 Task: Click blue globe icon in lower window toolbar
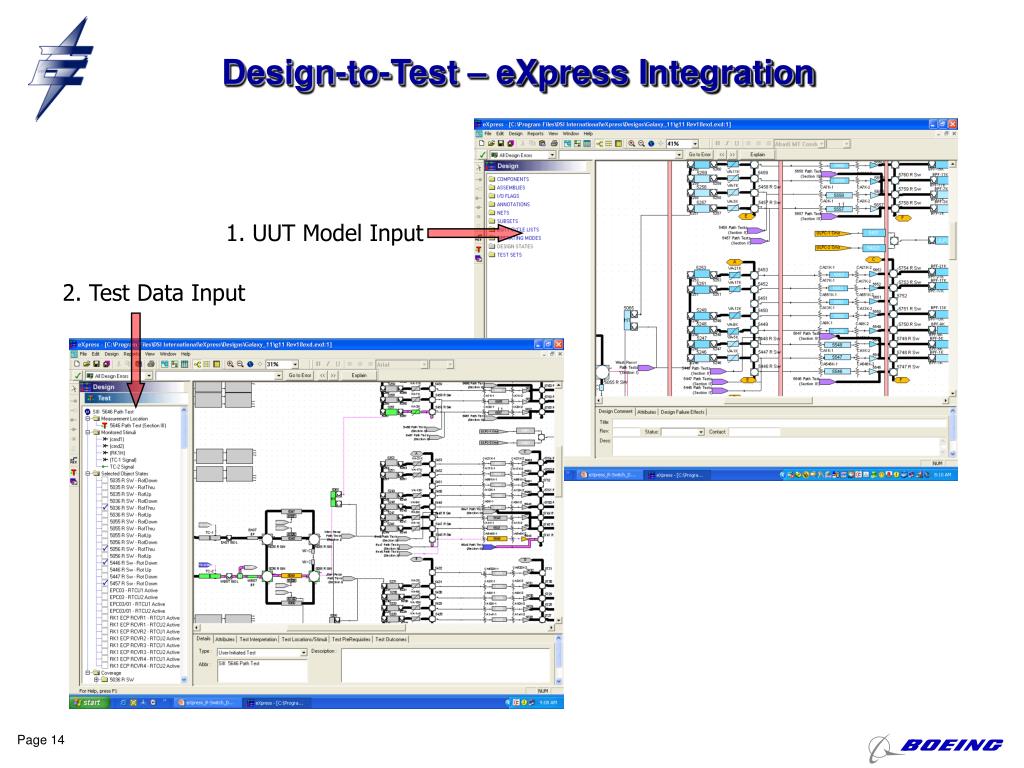click(x=249, y=364)
